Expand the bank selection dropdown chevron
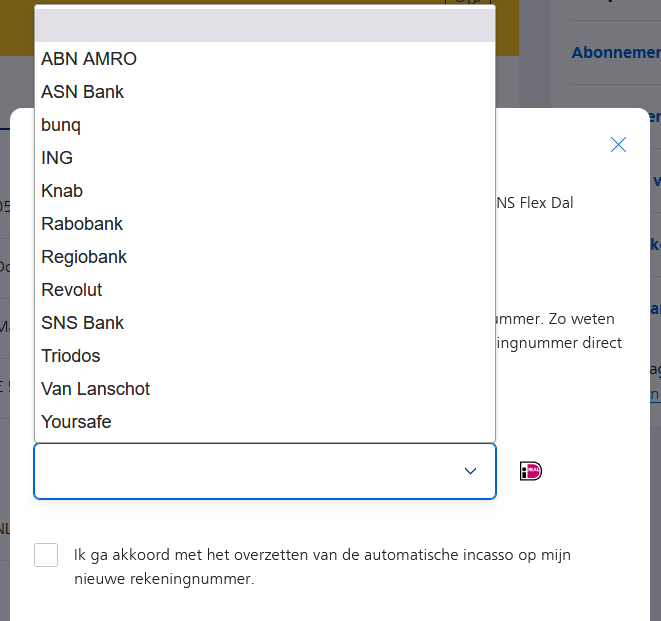The width and height of the screenshot is (661, 621). click(470, 471)
